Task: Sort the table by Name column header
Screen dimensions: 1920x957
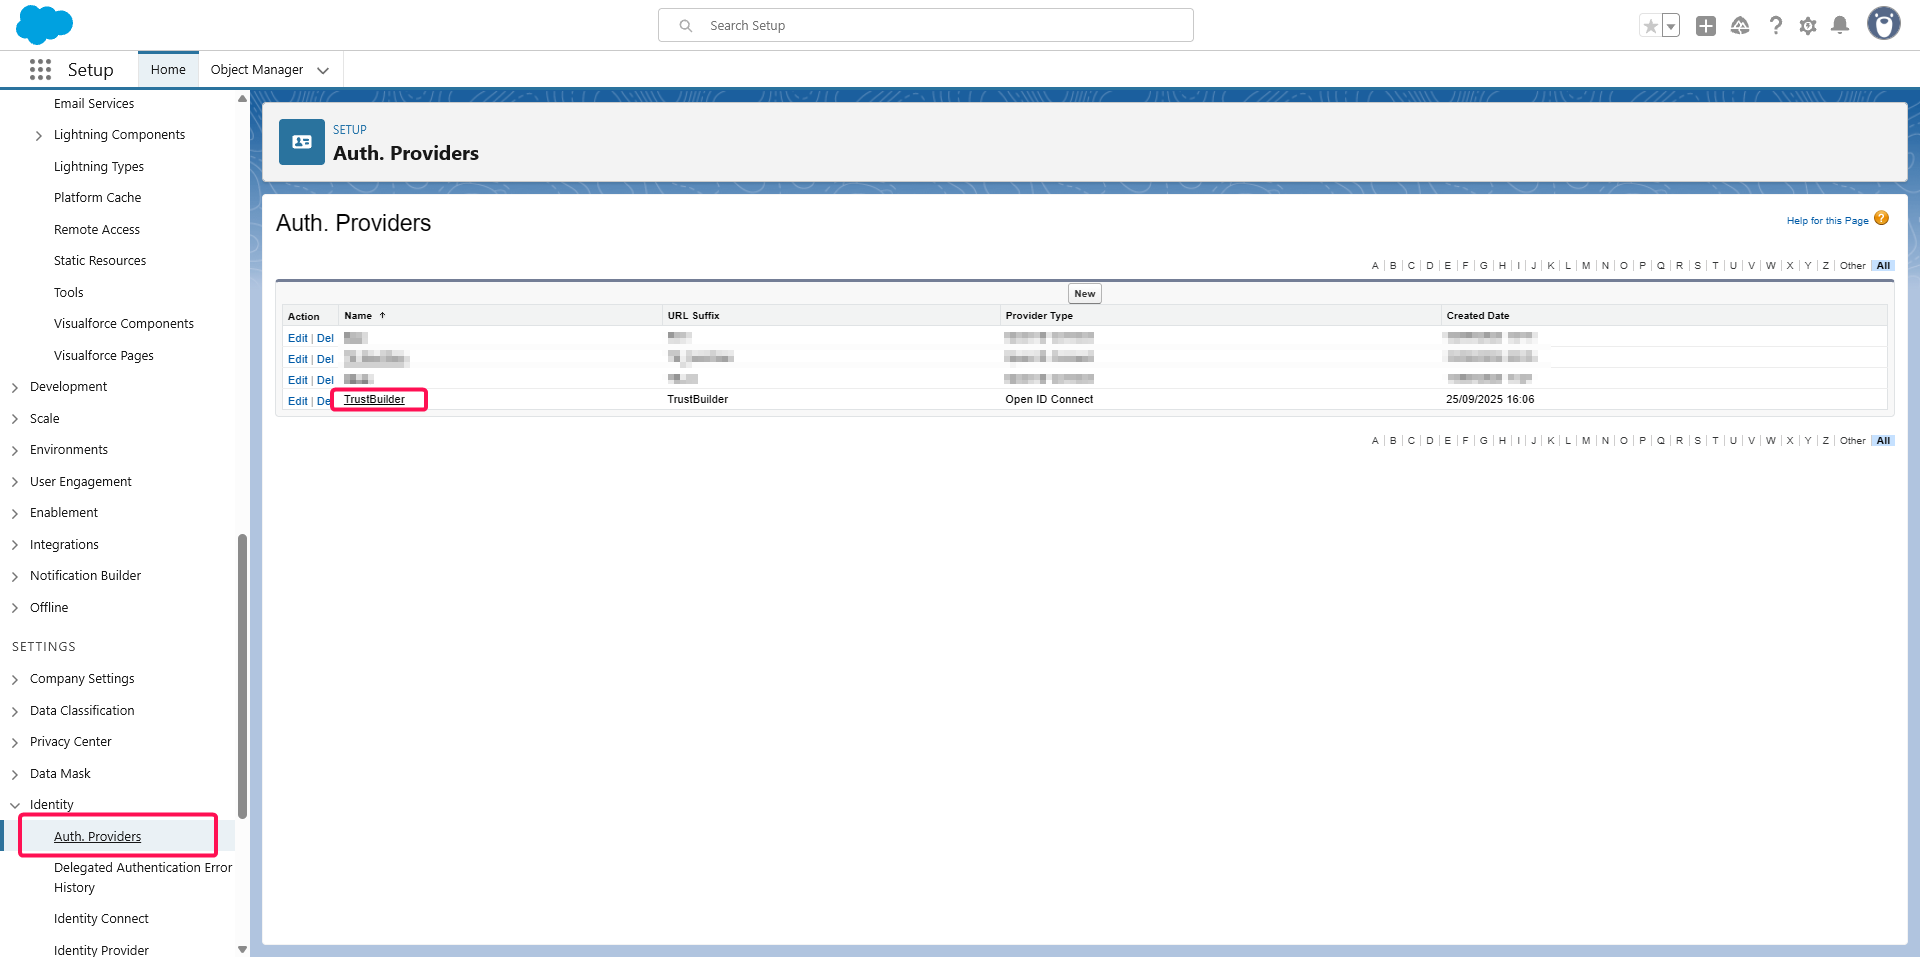Action: (x=358, y=316)
